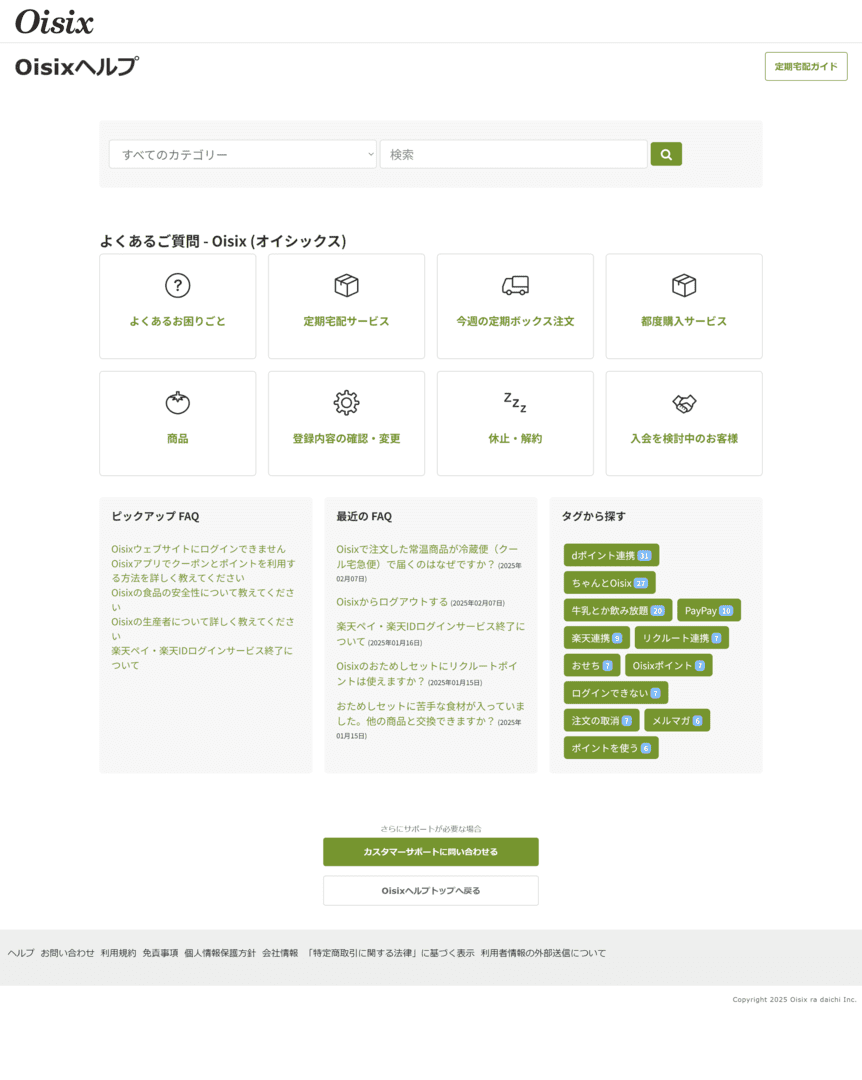Open the すべてのカテゴリー dropdown
The height and width of the screenshot is (1080, 862).
coord(243,154)
